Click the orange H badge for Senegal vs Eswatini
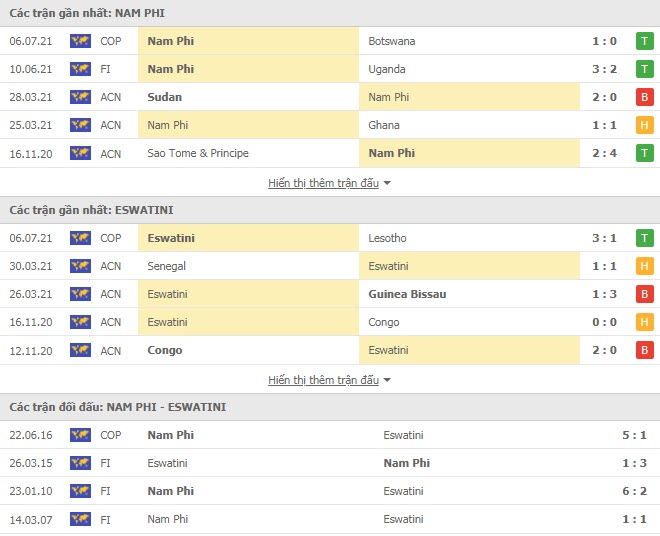Image resolution: width=660 pixels, height=536 pixels. tap(644, 266)
